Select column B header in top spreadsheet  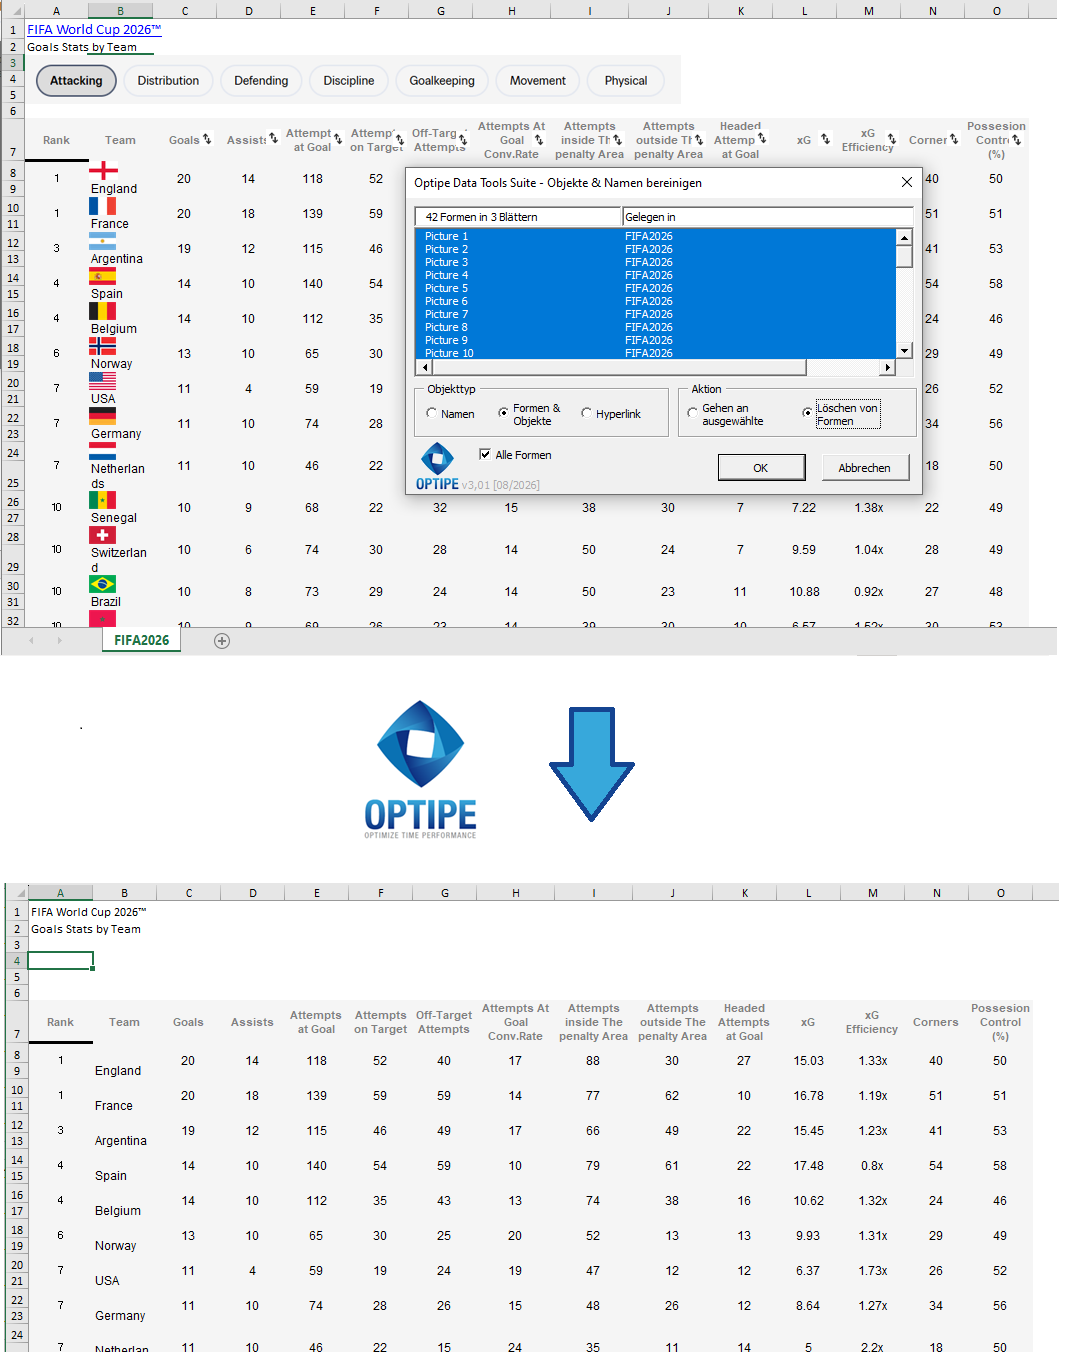[x=120, y=11]
